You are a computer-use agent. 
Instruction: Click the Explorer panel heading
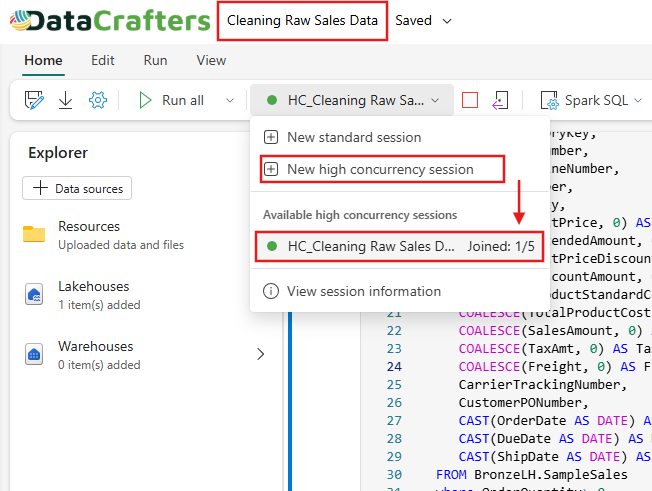coord(58,153)
